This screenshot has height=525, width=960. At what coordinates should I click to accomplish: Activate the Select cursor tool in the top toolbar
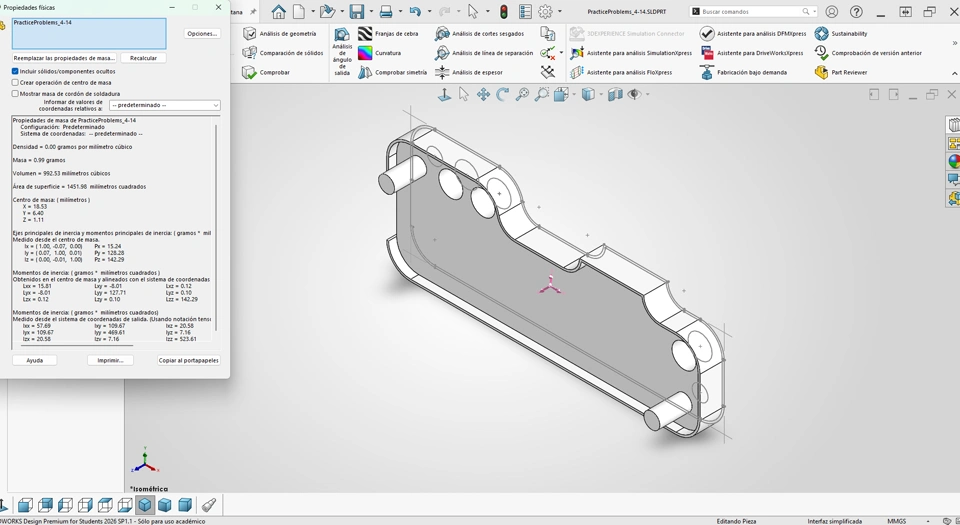pyautogui.click(x=473, y=12)
